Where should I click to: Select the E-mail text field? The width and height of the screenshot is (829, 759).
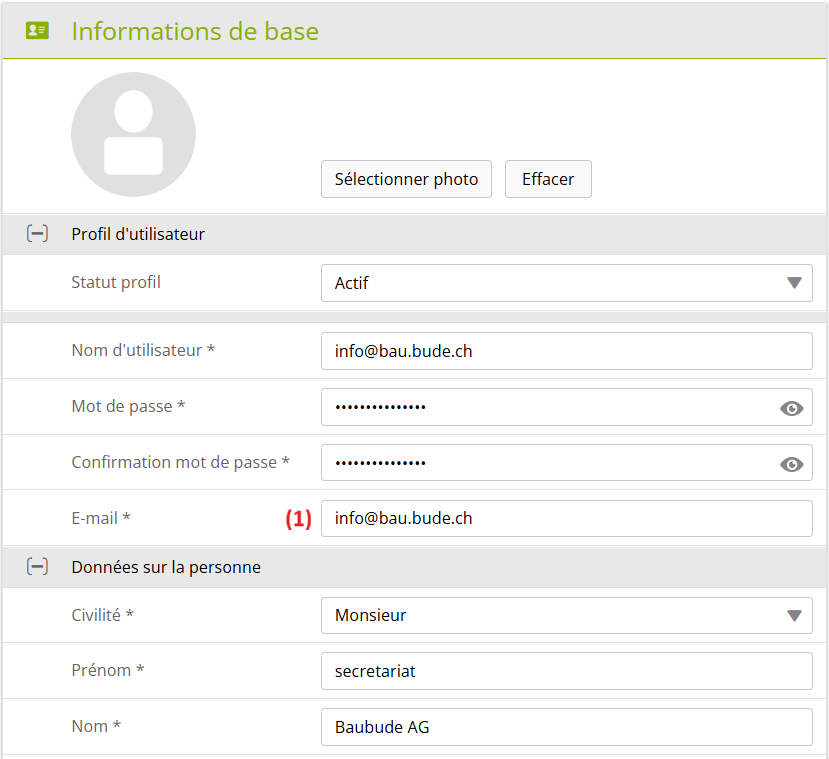click(566, 519)
